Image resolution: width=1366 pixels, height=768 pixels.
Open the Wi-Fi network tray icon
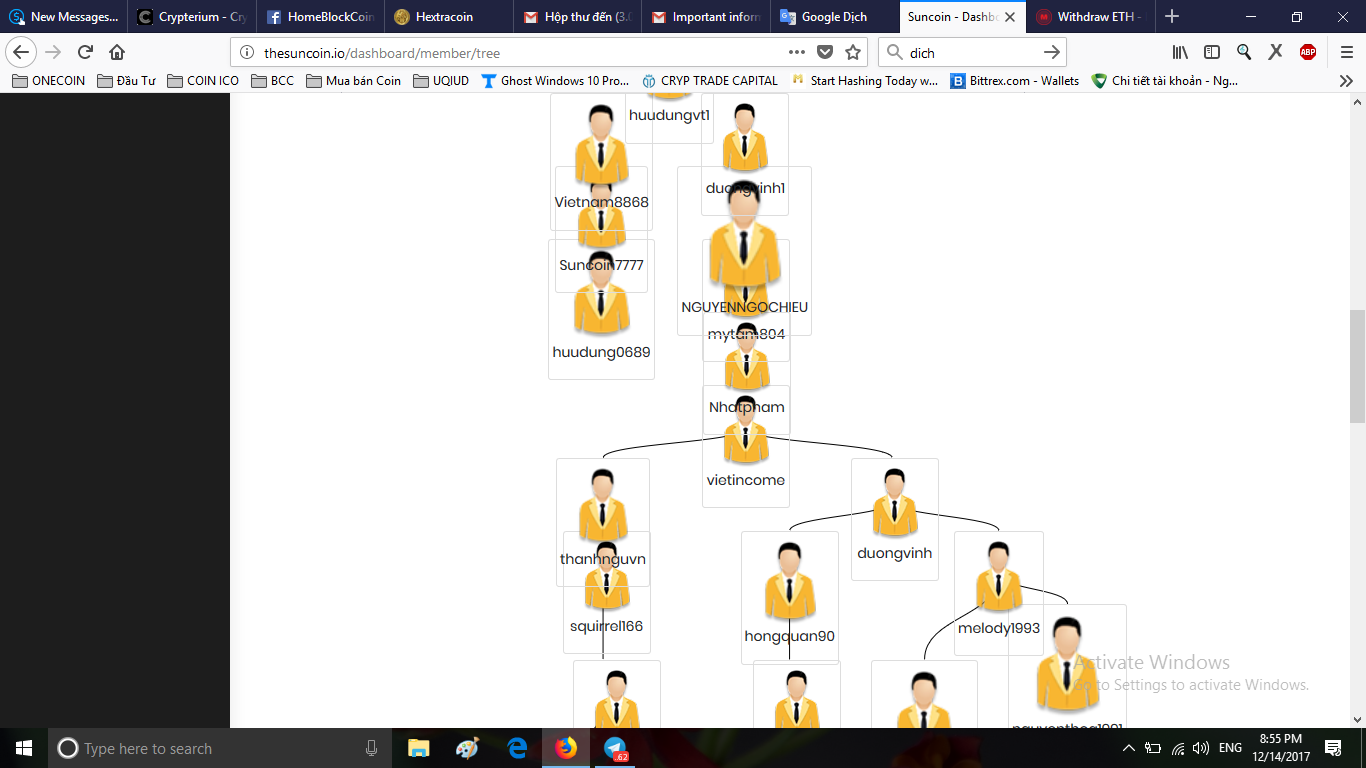click(1177, 748)
